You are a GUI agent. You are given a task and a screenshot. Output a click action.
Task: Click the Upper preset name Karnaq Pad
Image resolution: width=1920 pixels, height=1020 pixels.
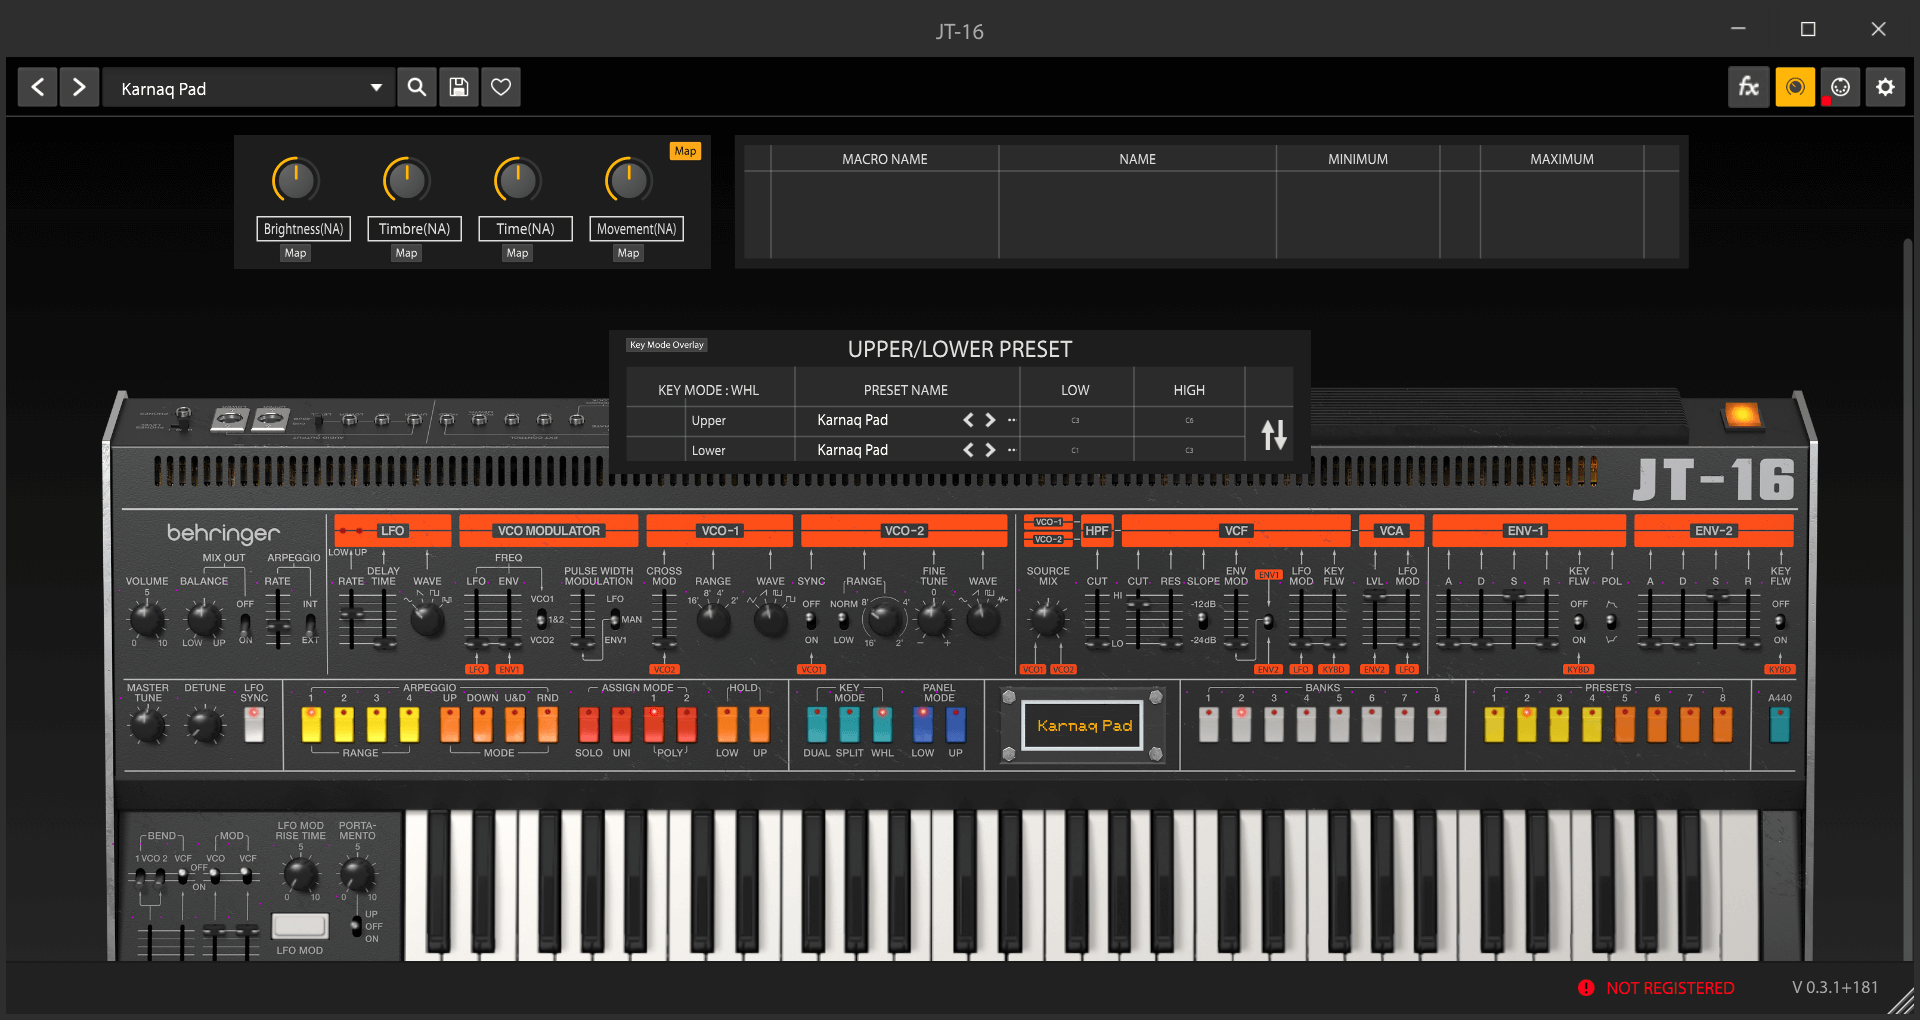tap(852, 420)
